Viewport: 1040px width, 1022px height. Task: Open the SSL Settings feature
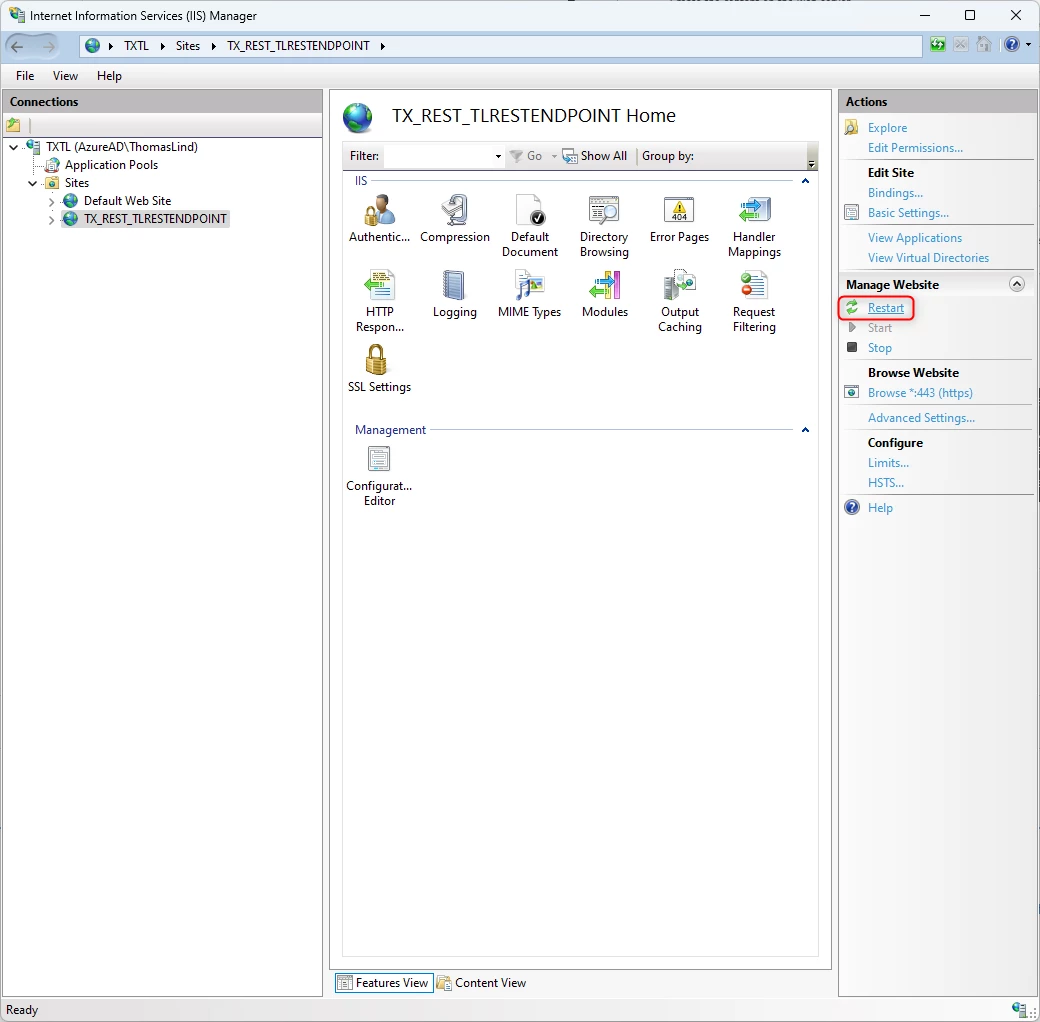[x=379, y=369]
